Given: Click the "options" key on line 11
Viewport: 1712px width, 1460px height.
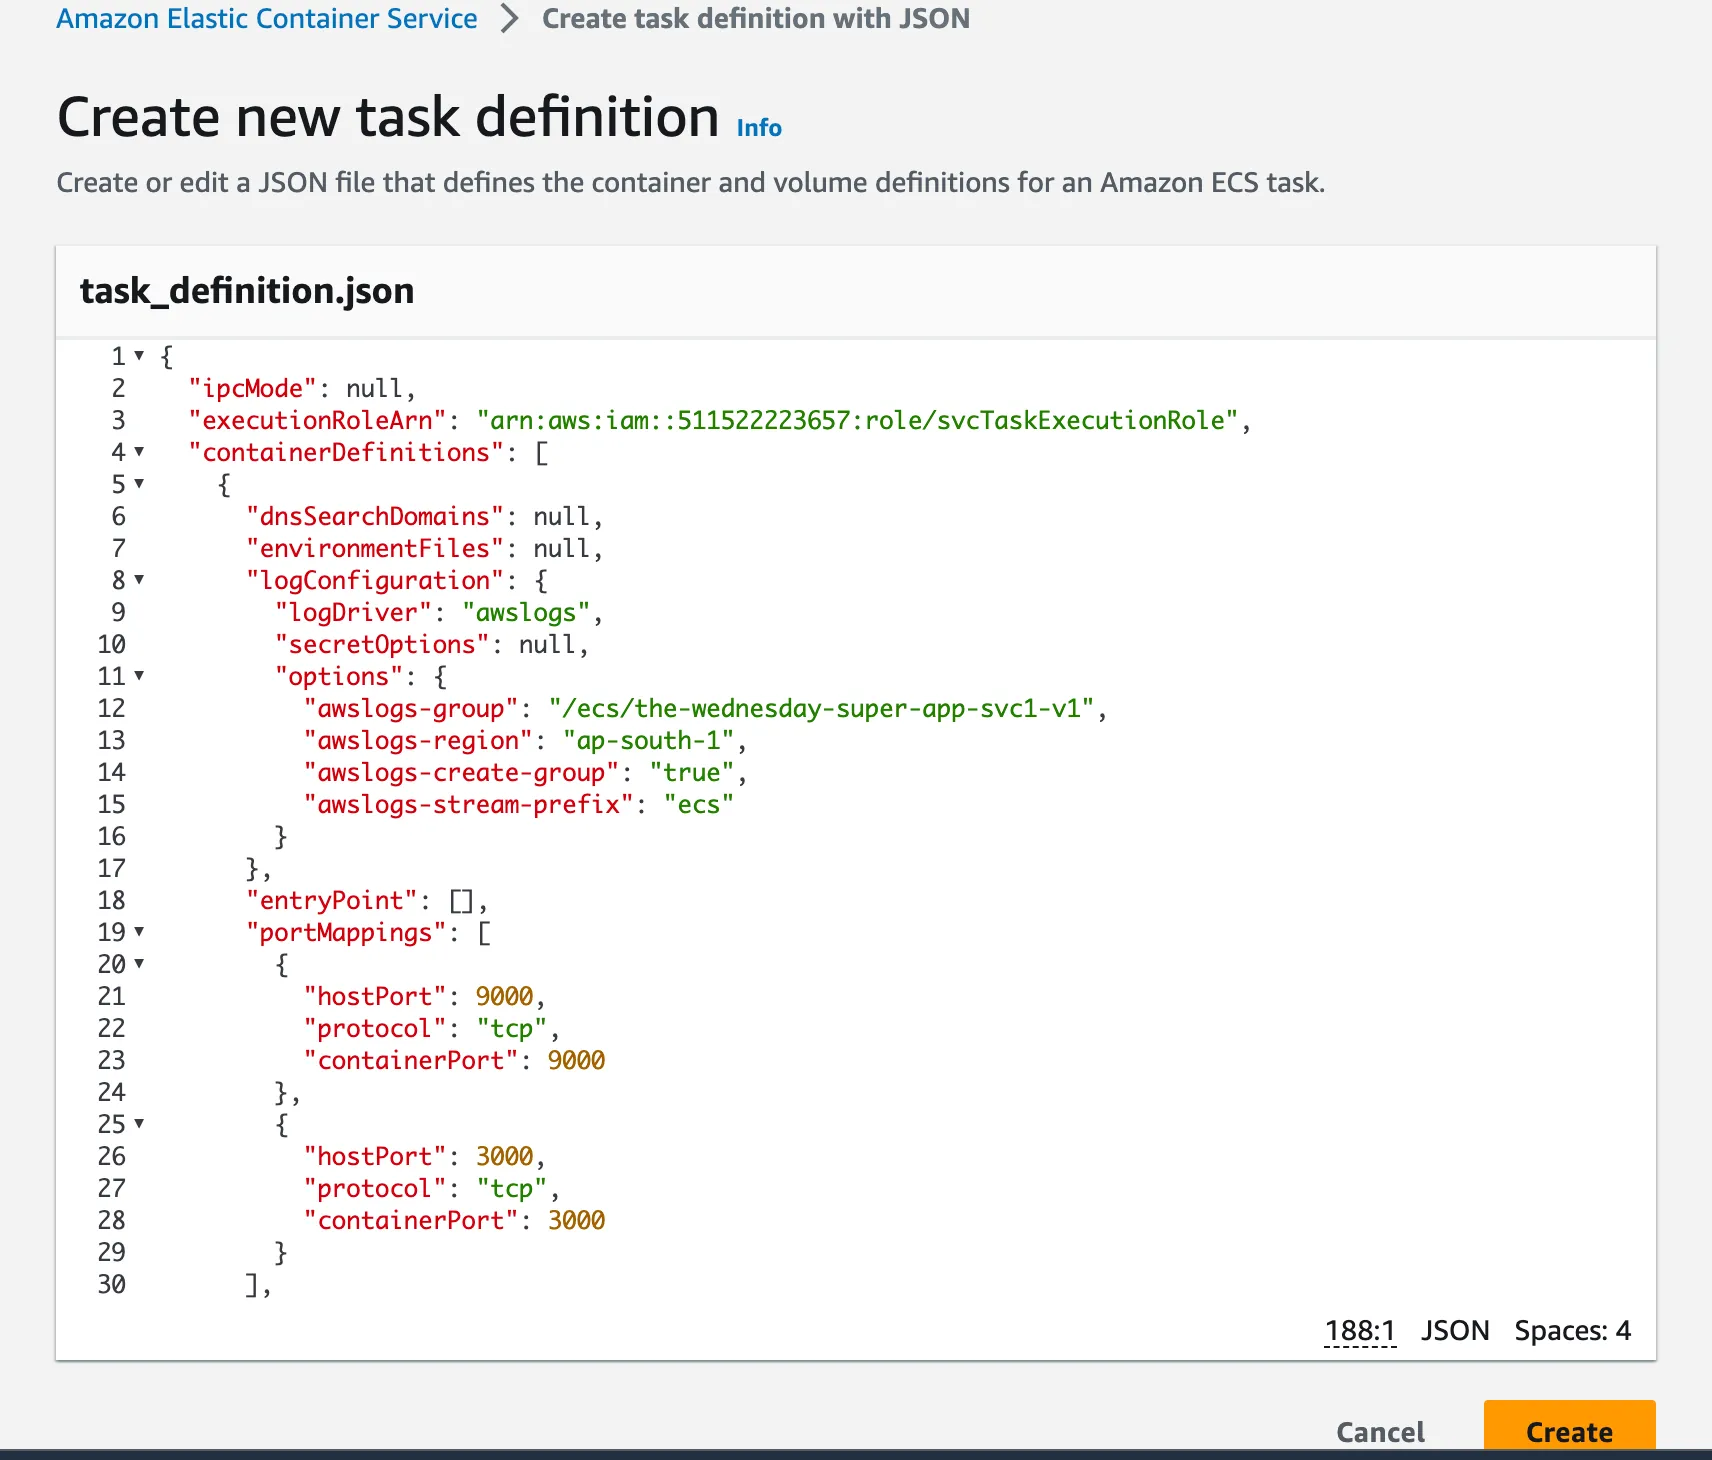Looking at the screenshot, I should [x=339, y=676].
